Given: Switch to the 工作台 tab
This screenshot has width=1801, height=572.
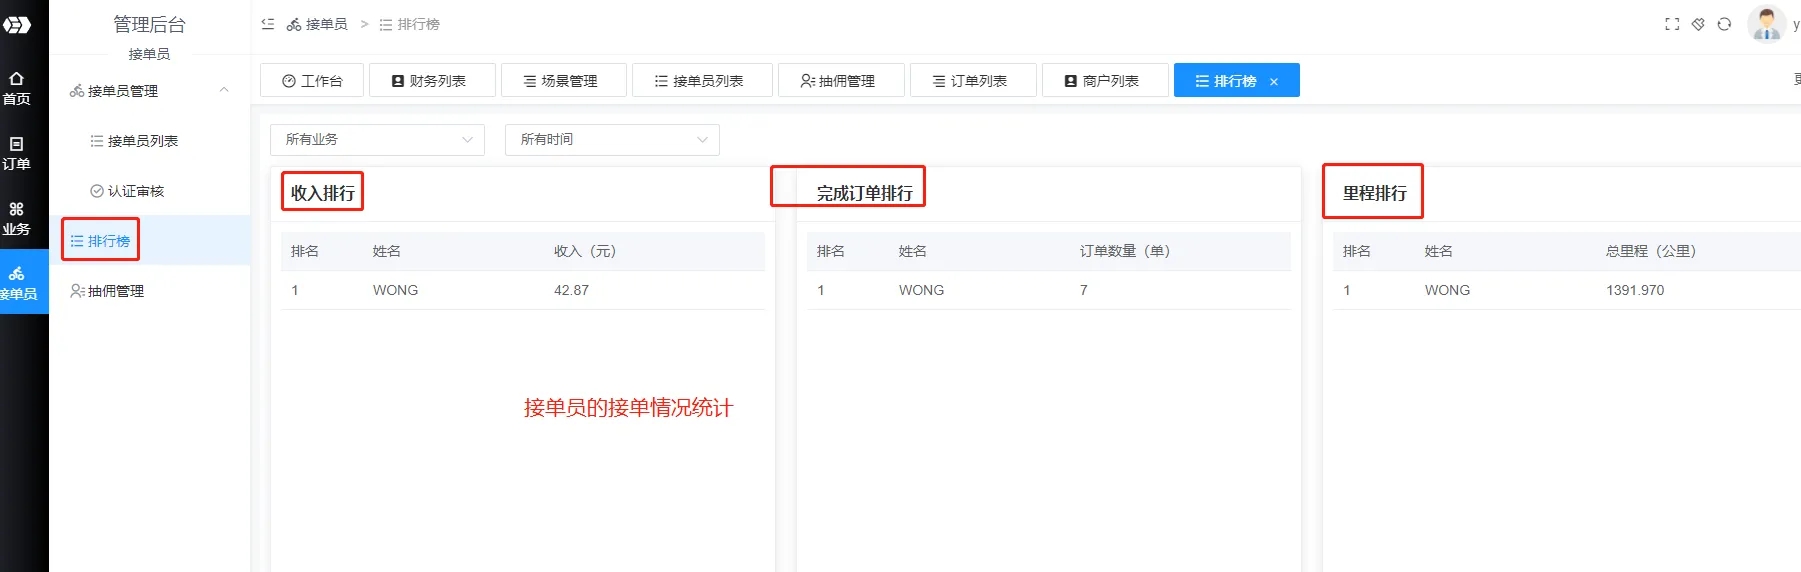Looking at the screenshot, I should (x=312, y=81).
